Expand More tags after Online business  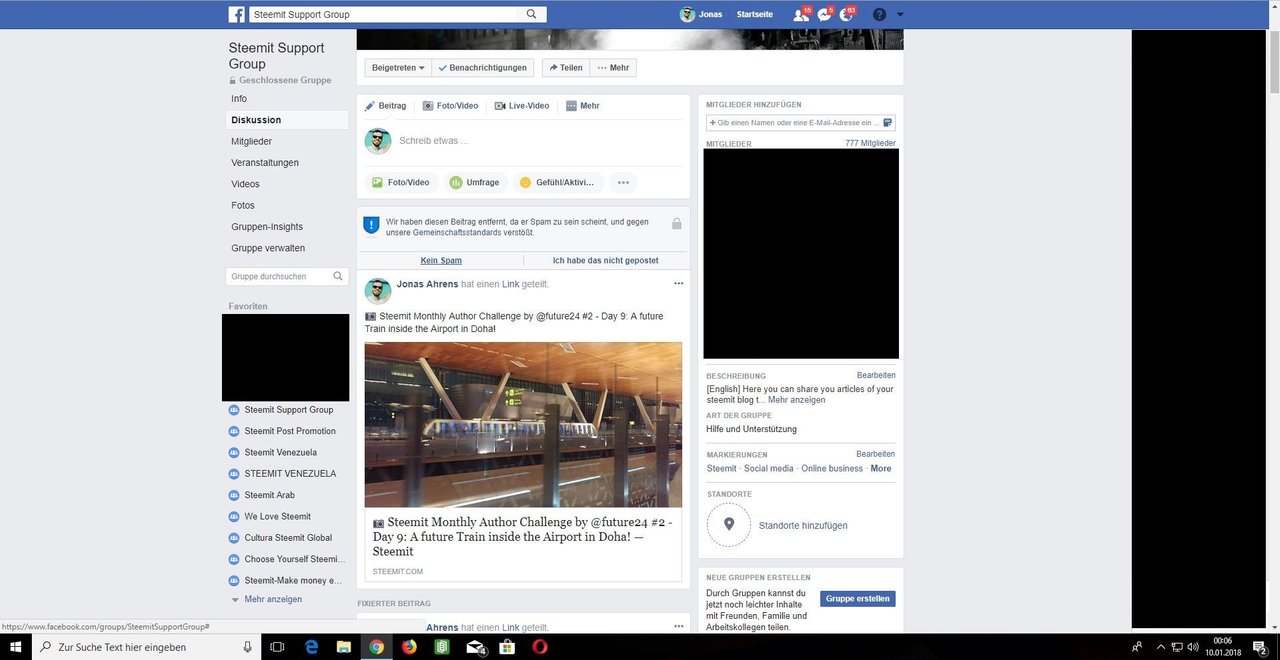click(x=881, y=469)
